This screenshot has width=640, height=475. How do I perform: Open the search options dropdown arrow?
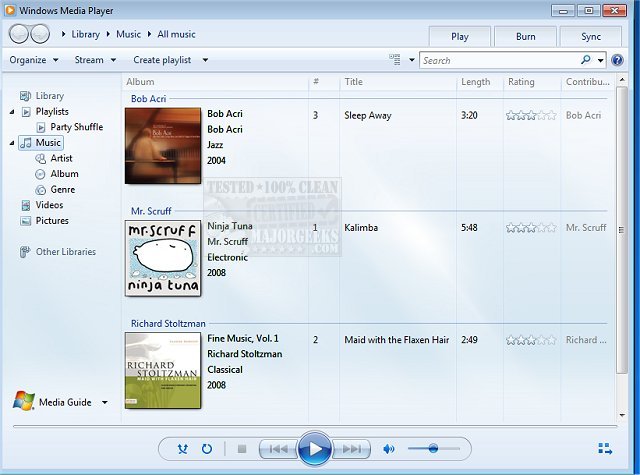600,60
